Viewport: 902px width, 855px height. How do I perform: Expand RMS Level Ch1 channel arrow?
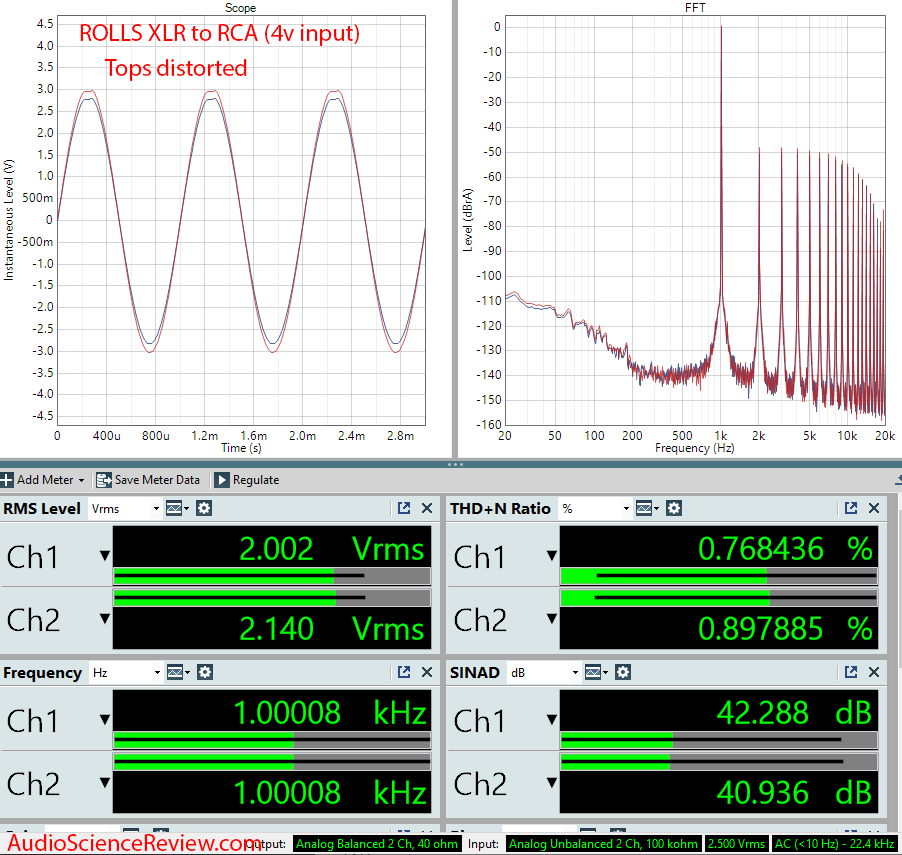pyautogui.click(x=105, y=556)
